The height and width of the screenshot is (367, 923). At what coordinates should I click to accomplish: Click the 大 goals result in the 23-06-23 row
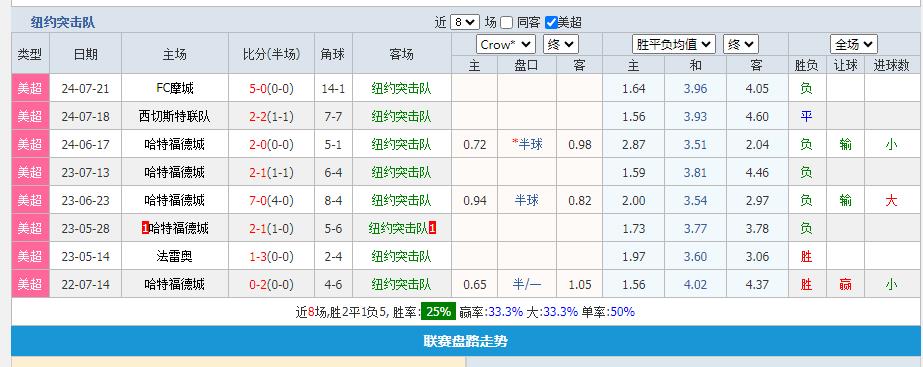891,200
